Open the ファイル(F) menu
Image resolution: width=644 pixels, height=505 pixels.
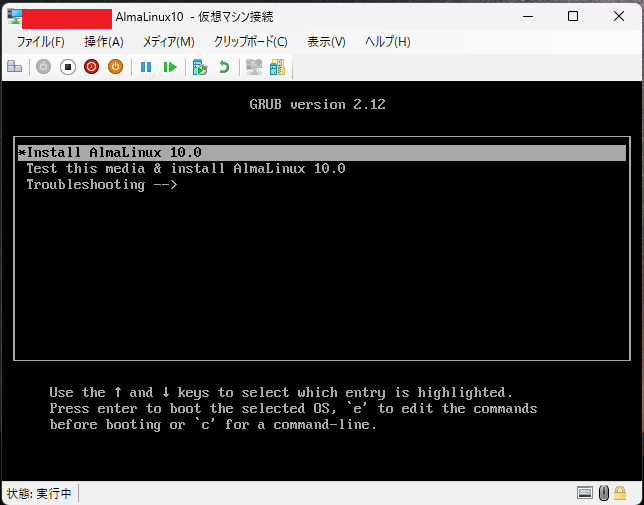click(40, 41)
